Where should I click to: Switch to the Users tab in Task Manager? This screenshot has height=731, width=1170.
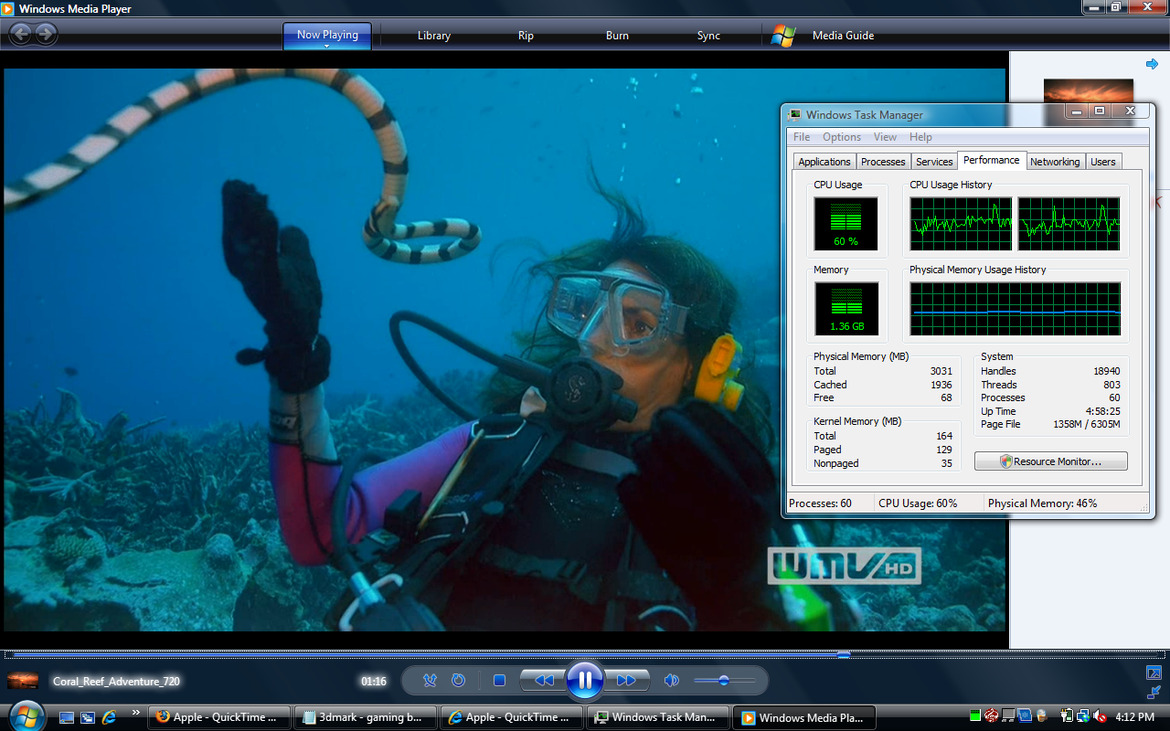coord(1103,162)
